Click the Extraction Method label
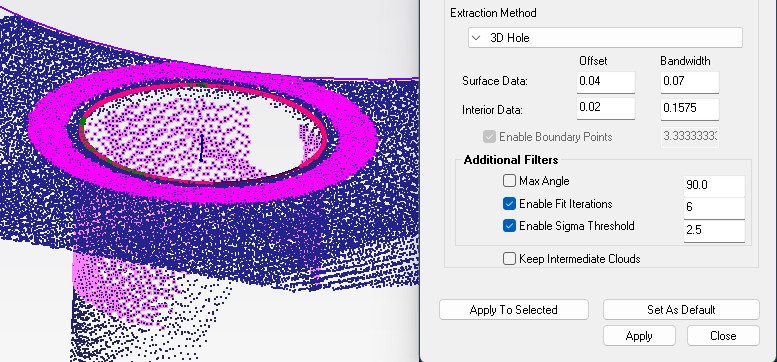The image size is (777, 362). (493, 13)
